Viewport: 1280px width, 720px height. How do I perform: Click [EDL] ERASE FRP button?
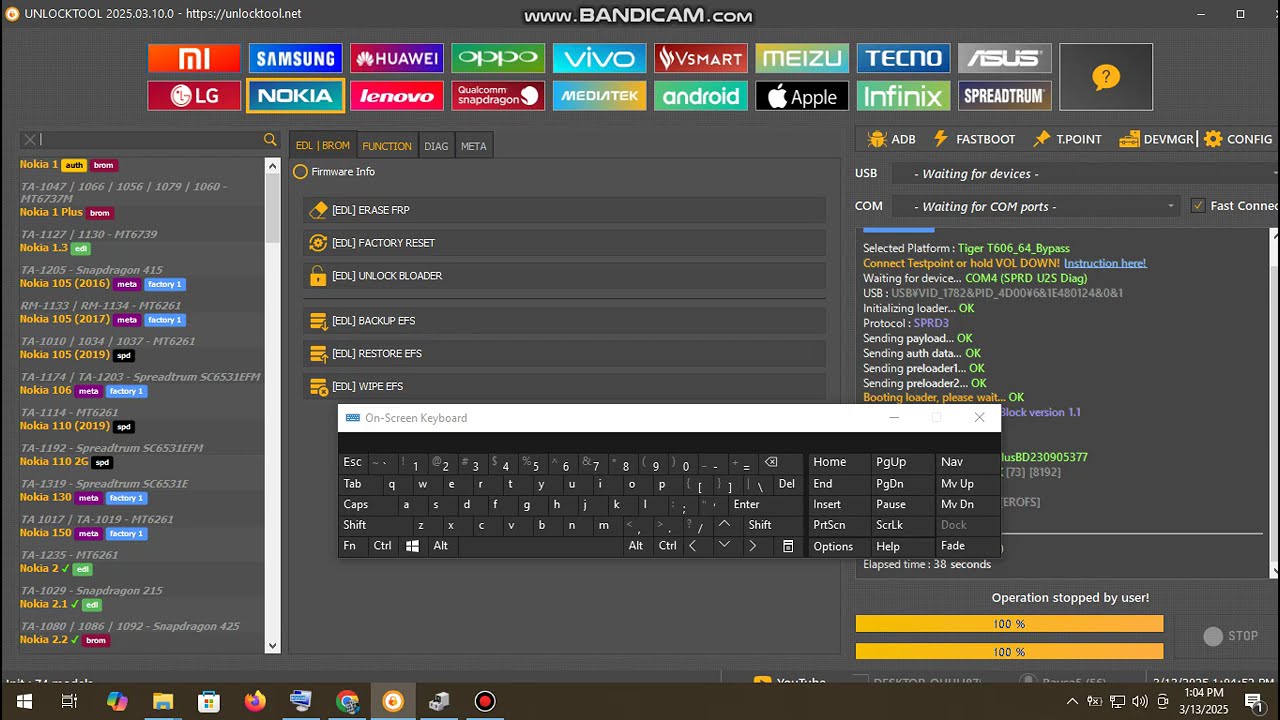point(565,210)
